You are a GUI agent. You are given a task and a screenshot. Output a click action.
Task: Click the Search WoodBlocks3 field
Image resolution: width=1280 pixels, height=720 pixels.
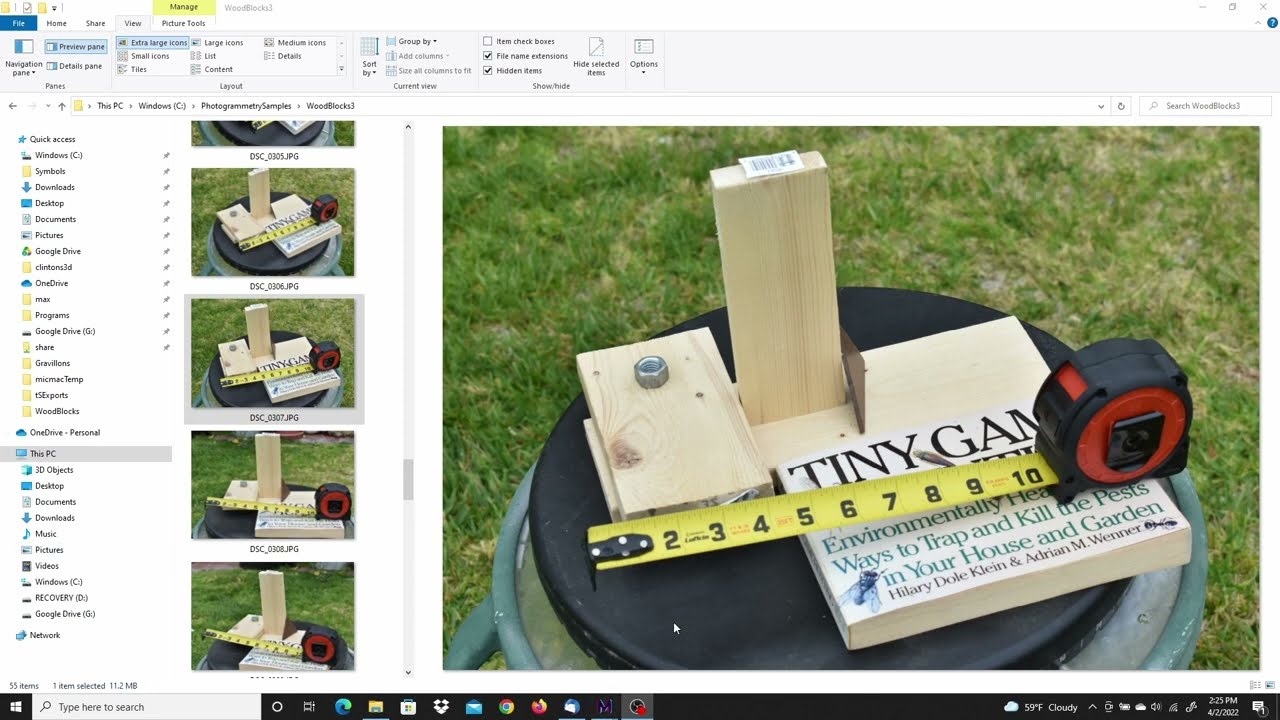(1205, 106)
